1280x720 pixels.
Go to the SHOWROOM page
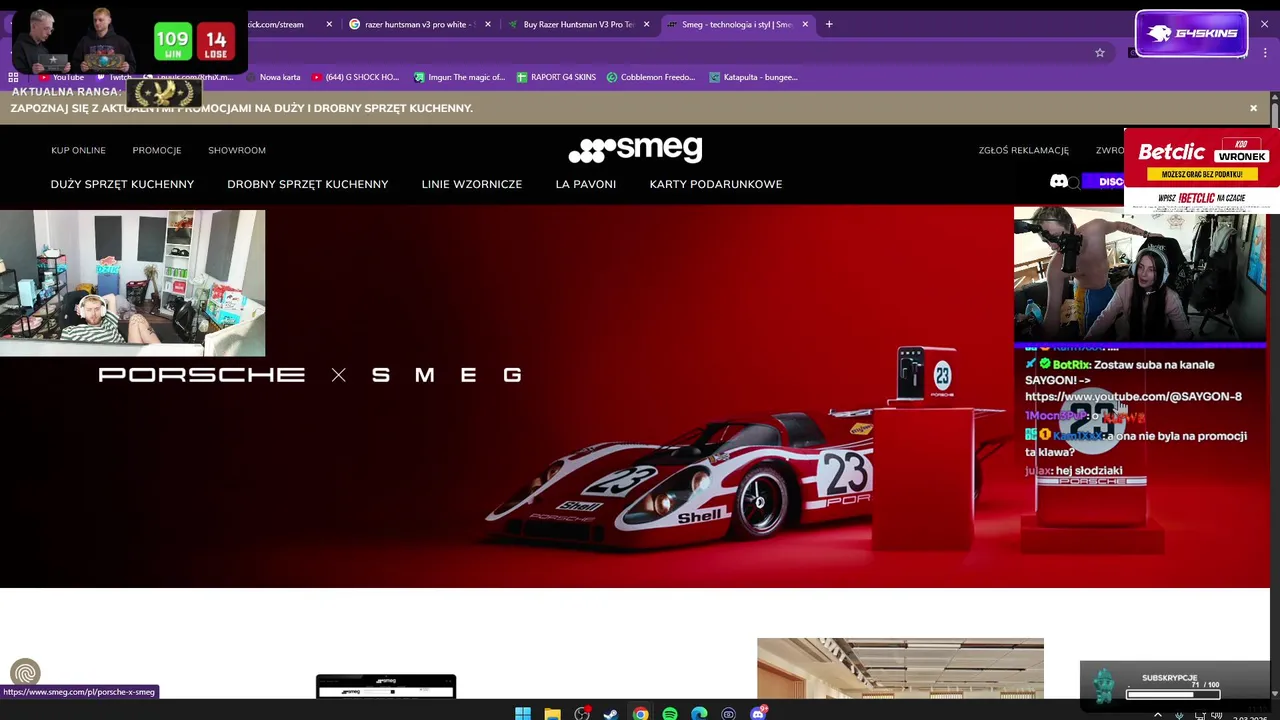click(x=237, y=150)
